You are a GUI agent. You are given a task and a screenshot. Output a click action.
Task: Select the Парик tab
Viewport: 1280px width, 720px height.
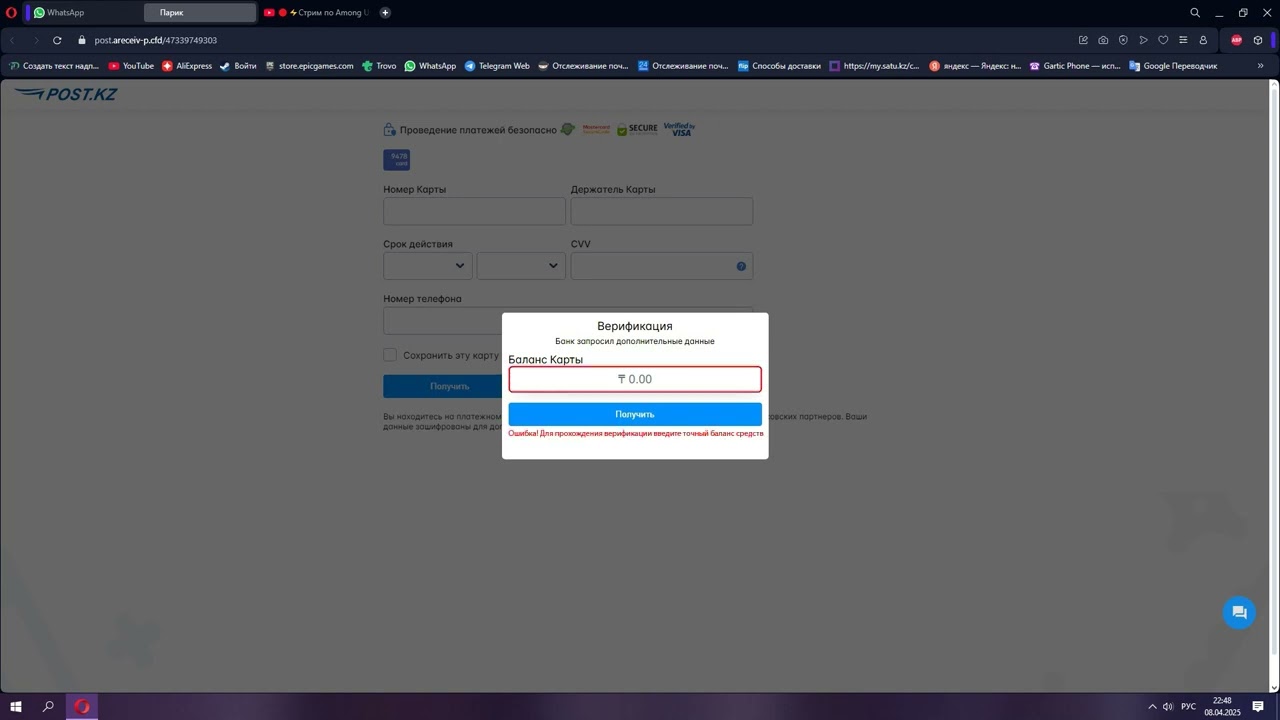pyautogui.click(x=200, y=13)
